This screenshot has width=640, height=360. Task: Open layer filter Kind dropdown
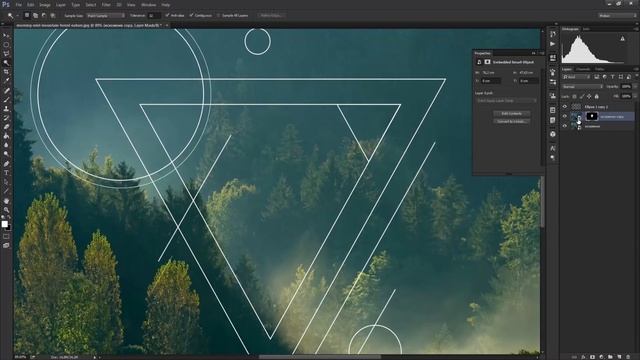coord(576,77)
